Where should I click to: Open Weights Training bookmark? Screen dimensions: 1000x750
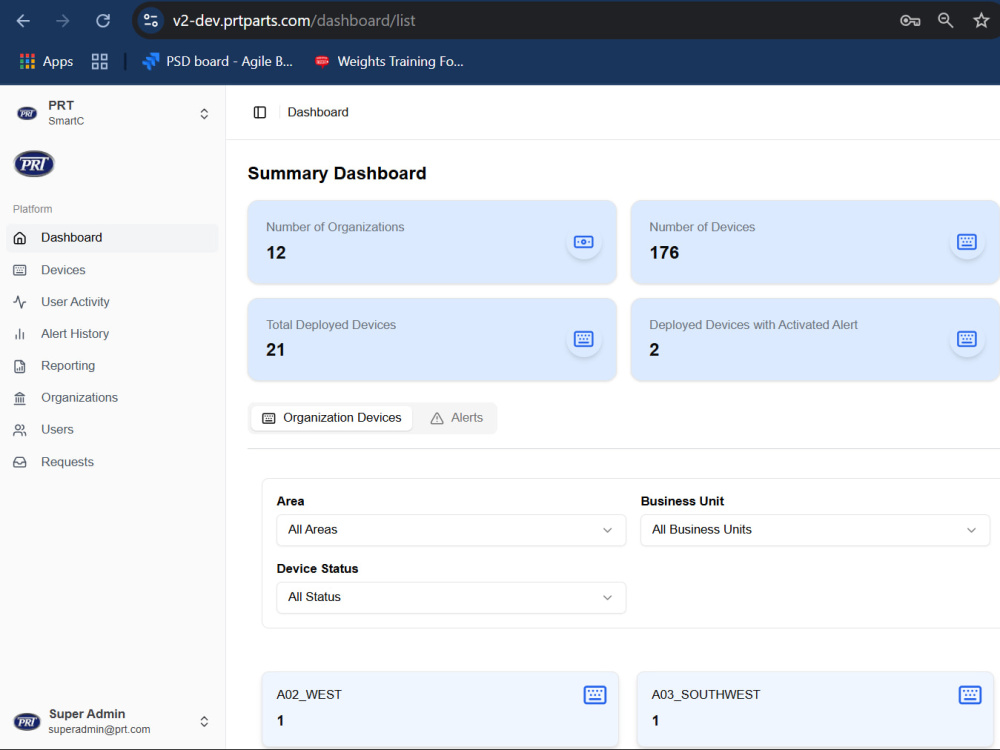click(x=389, y=61)
